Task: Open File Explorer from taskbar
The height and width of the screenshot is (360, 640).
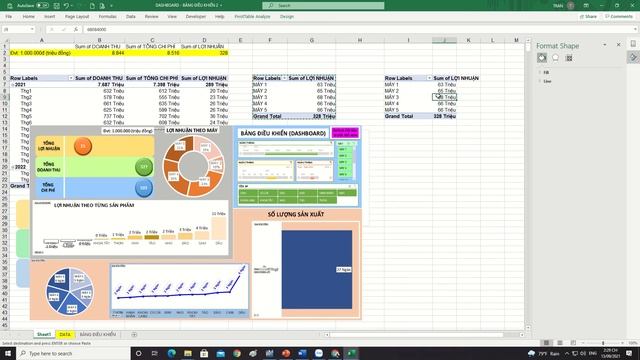Action: coord(188,353)
